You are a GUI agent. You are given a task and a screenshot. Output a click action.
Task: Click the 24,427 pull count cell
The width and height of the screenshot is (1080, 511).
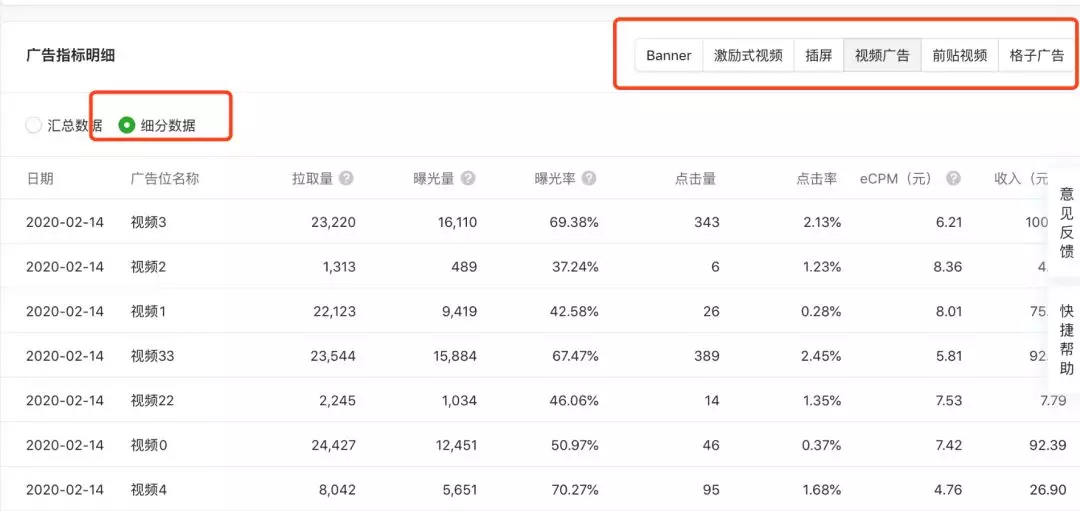pos(333,446)
